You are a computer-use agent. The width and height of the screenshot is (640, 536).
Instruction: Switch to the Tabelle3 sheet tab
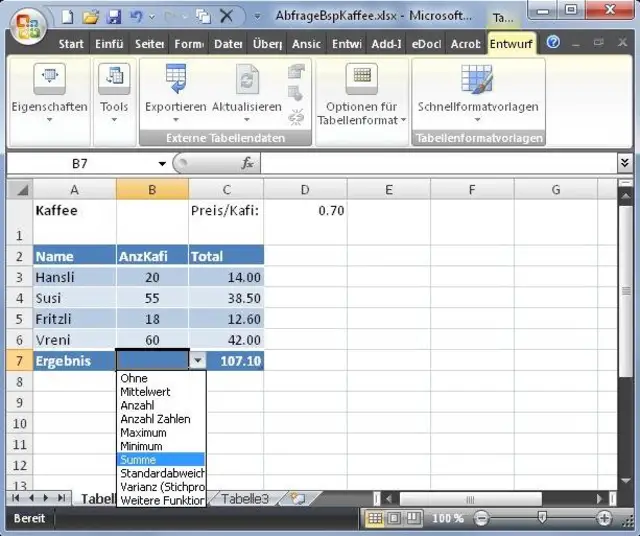pyautogui.click(x=245, y=498)
